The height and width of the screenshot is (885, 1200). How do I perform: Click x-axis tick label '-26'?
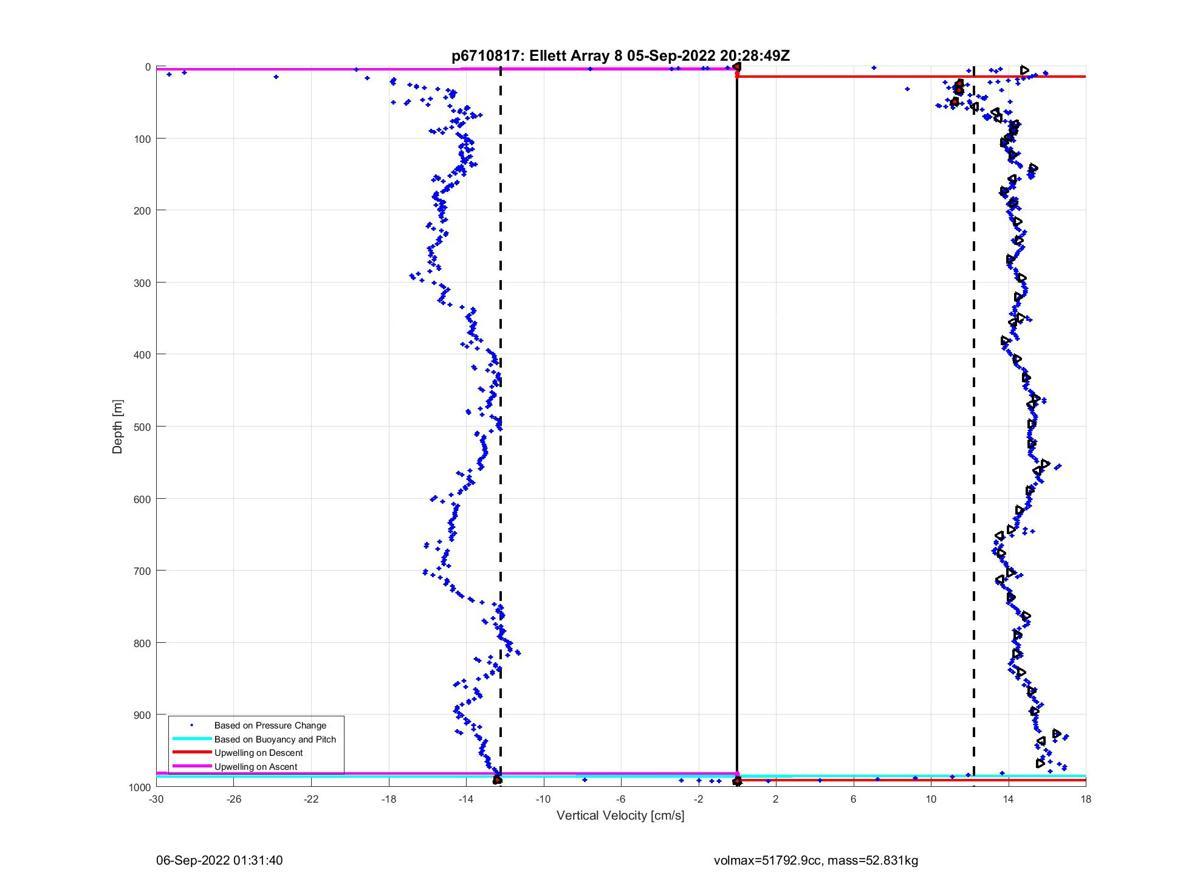[x=234, y=799]
